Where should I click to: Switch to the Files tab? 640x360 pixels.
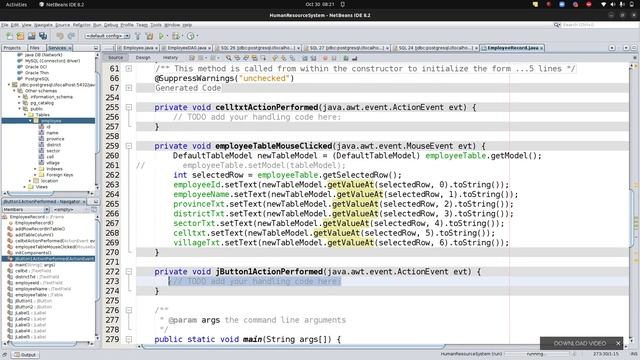[x=35, y=48]
